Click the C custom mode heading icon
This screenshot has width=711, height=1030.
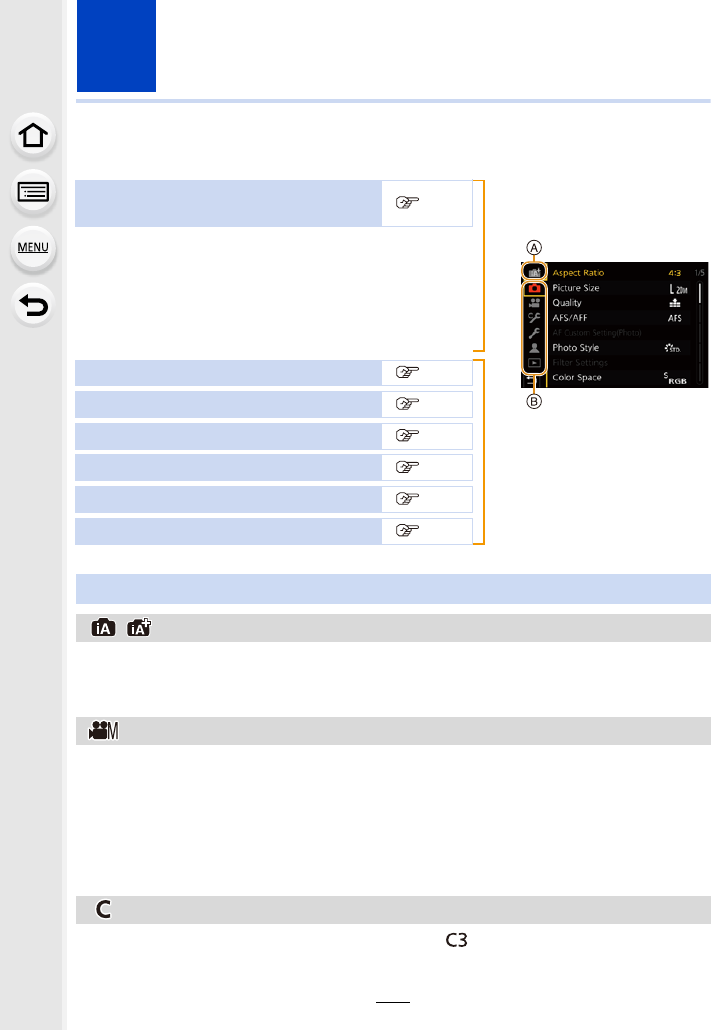click(x=103, y=909)
